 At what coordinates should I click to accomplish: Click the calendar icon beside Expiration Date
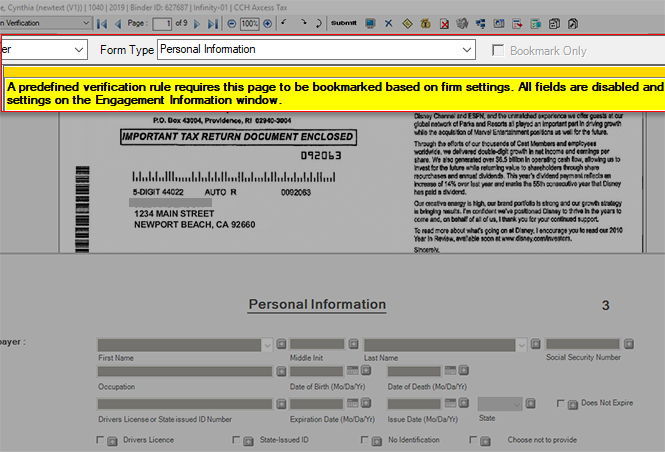(352, 402)
